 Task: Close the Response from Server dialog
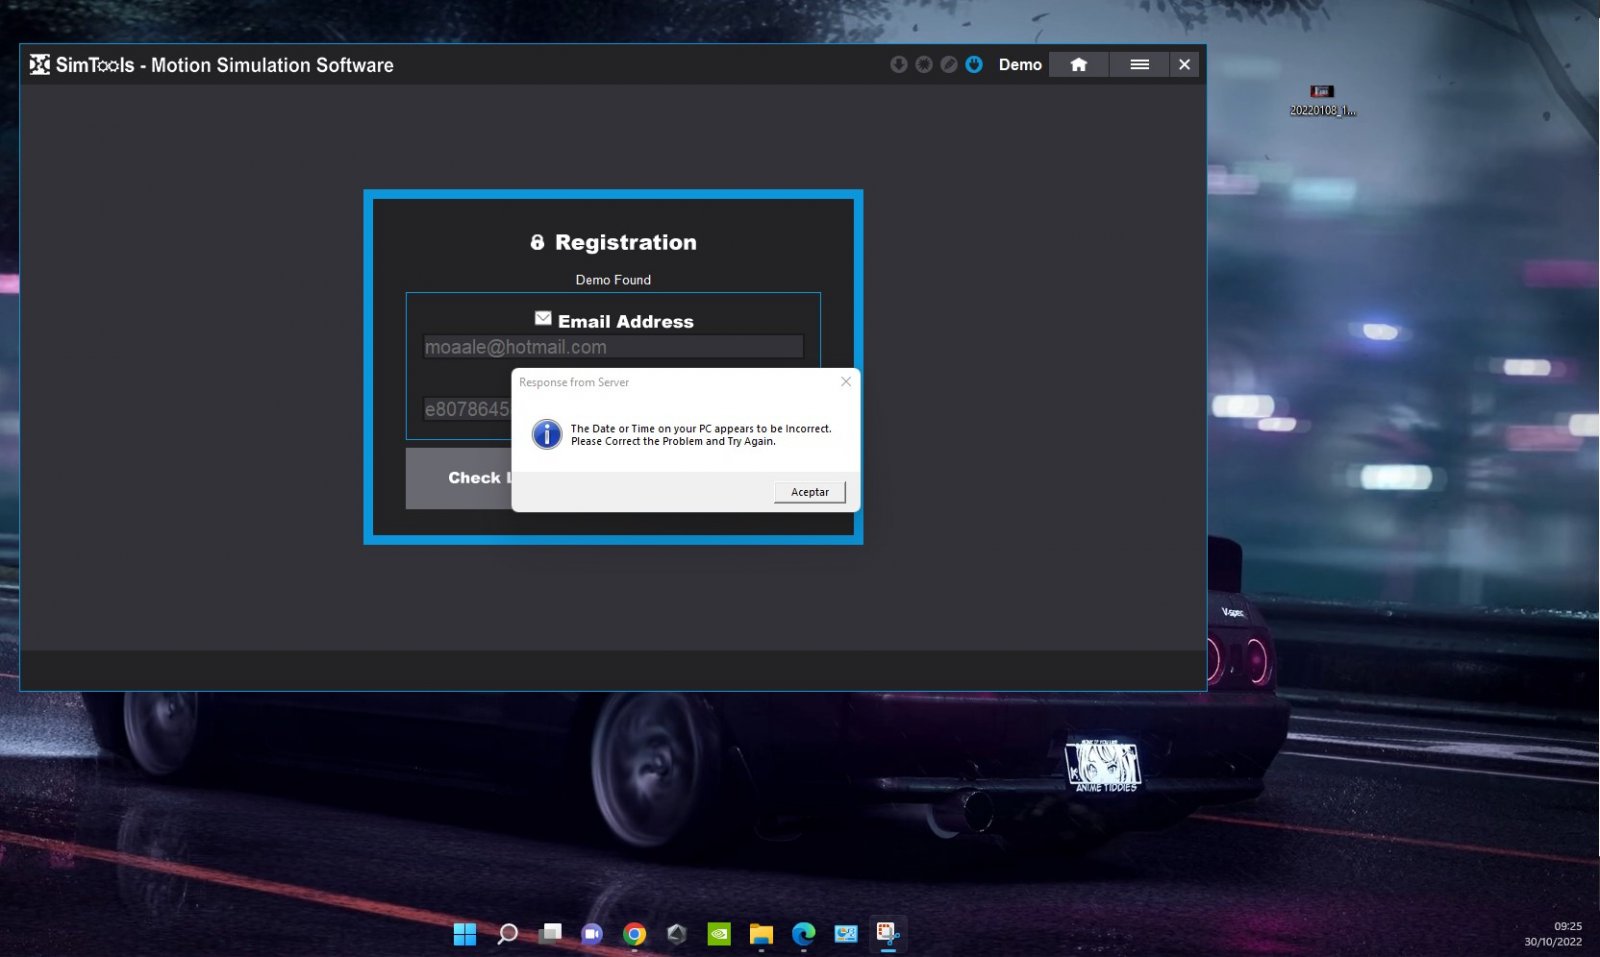point(846,382)
